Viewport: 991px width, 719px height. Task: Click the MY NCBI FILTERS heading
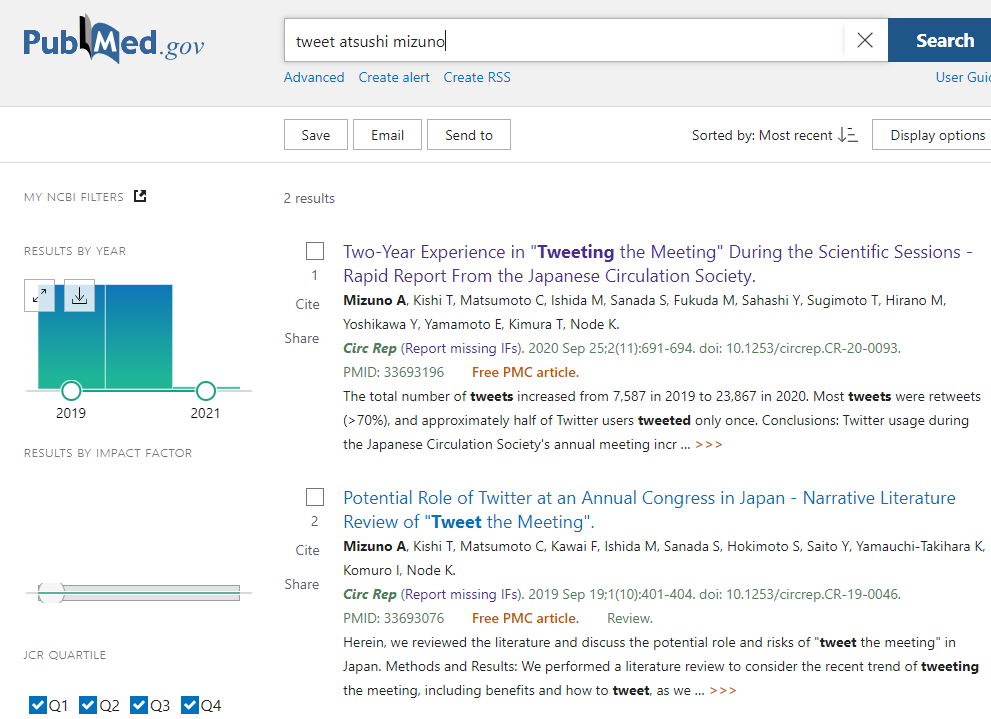pyautogui.click(x=74, y=197)
